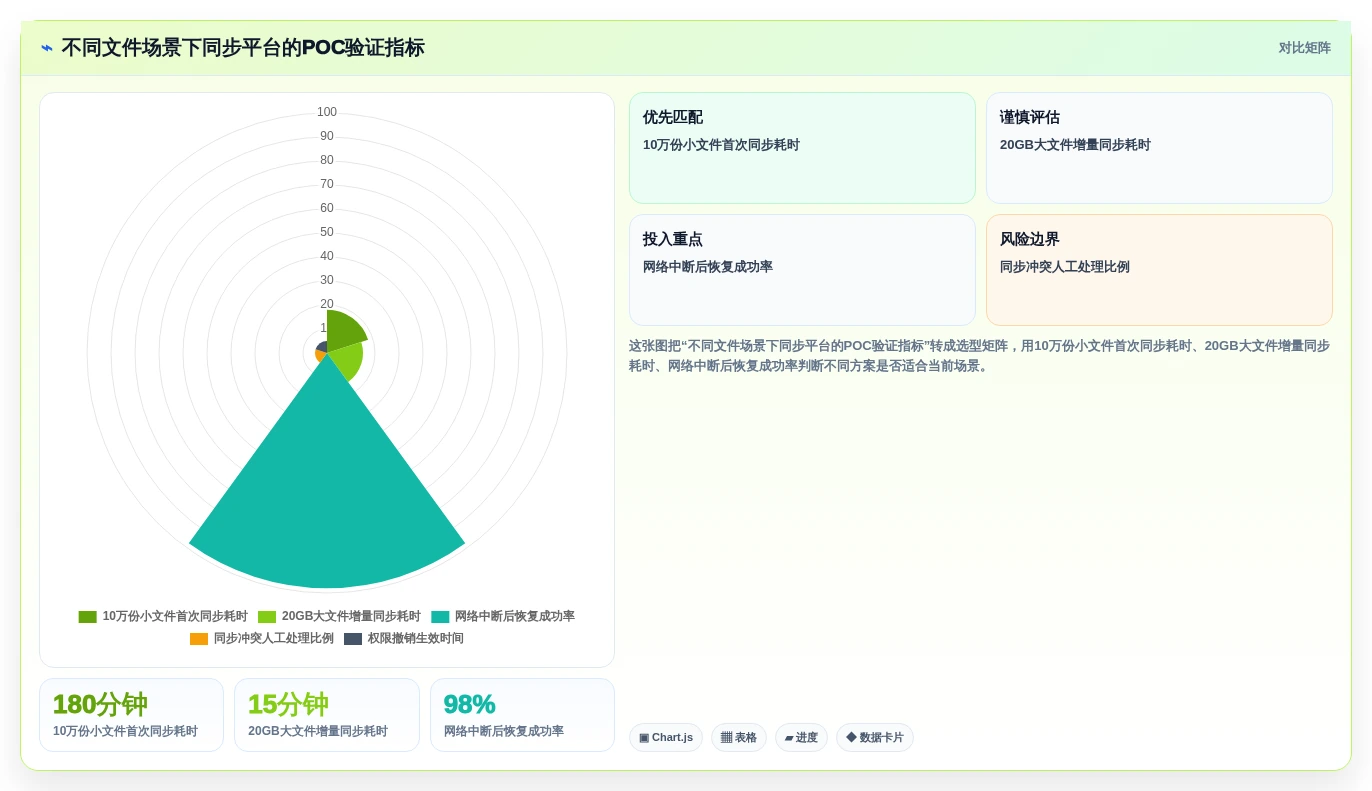Toggle legend item 网络中断后恢复成功率
The height and width of the screenshot is (791, 1372).
pyautogui.click(x=503, y=617)
